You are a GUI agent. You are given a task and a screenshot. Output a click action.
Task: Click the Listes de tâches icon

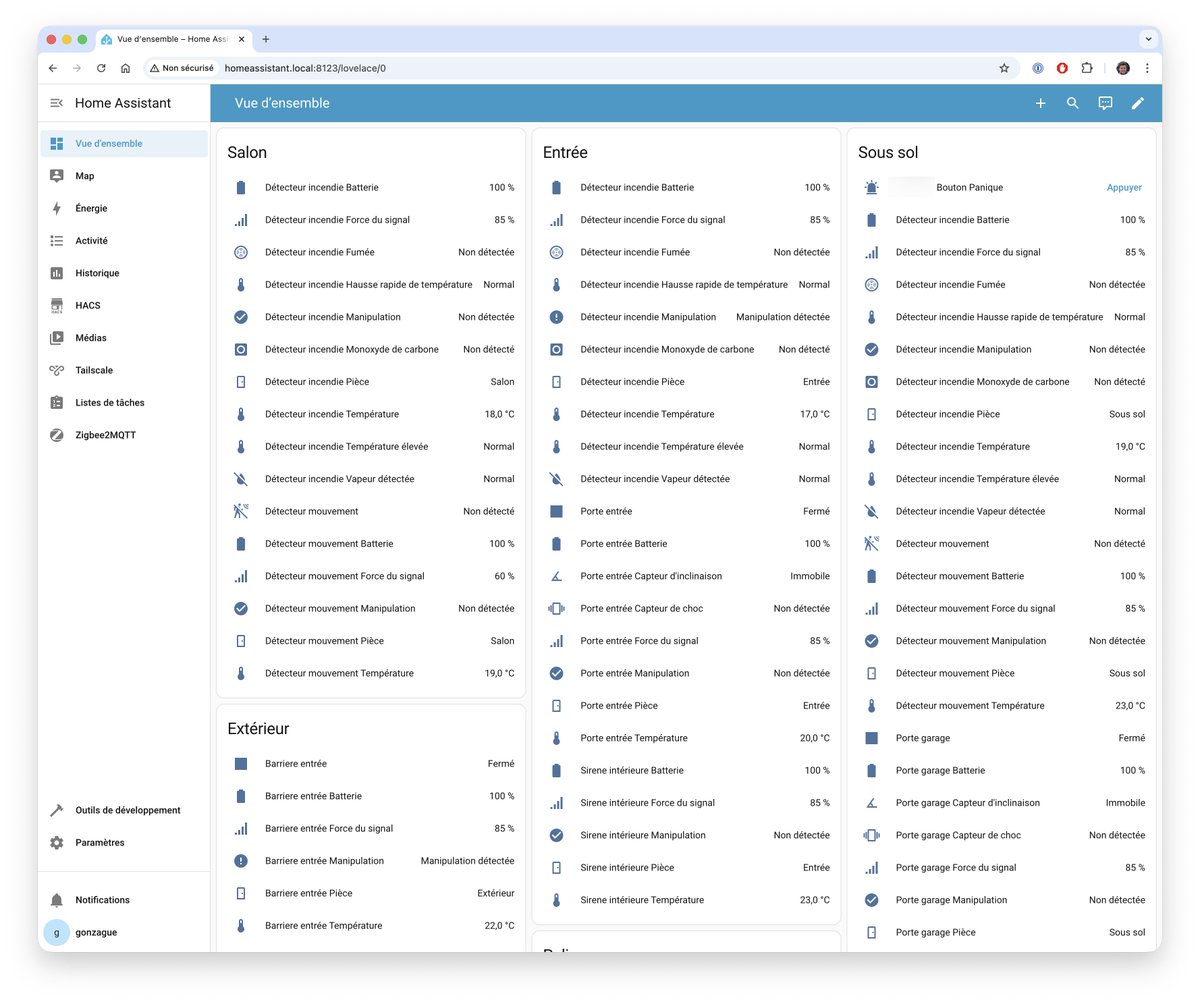pos(57,403)
